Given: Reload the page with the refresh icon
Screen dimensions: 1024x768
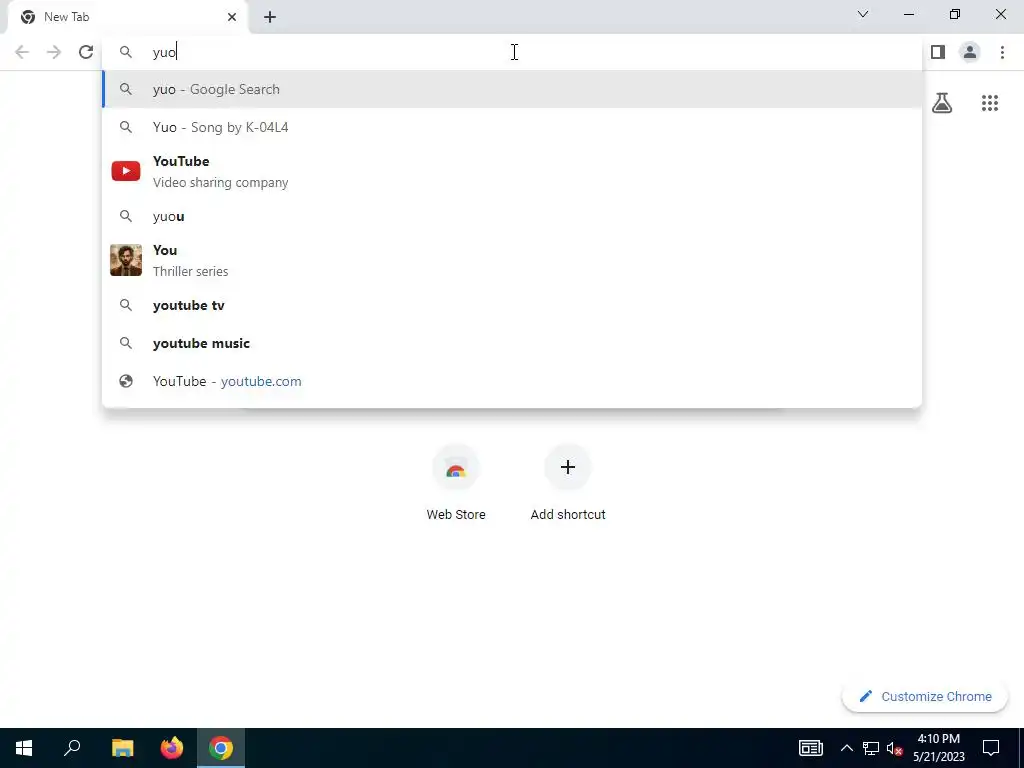Looking at the screenshot, I should click(x=86, y=52).
